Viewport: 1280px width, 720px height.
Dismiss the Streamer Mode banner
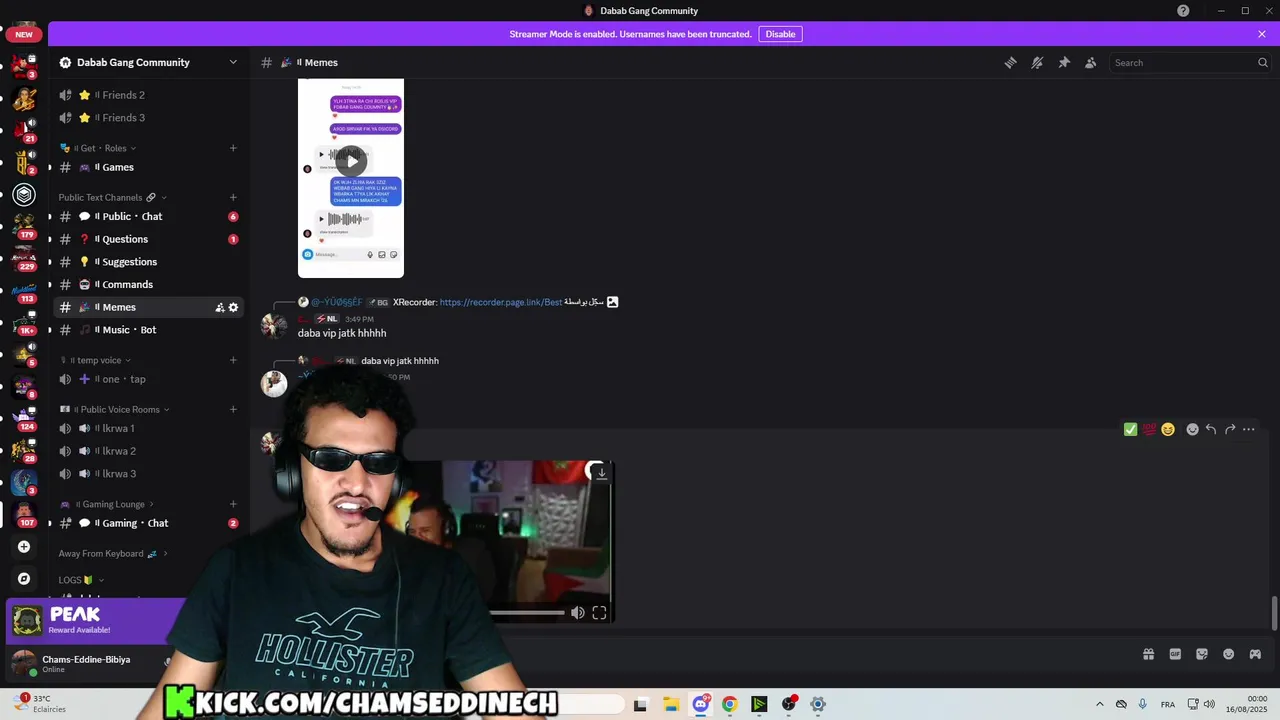click(1262, 34)
